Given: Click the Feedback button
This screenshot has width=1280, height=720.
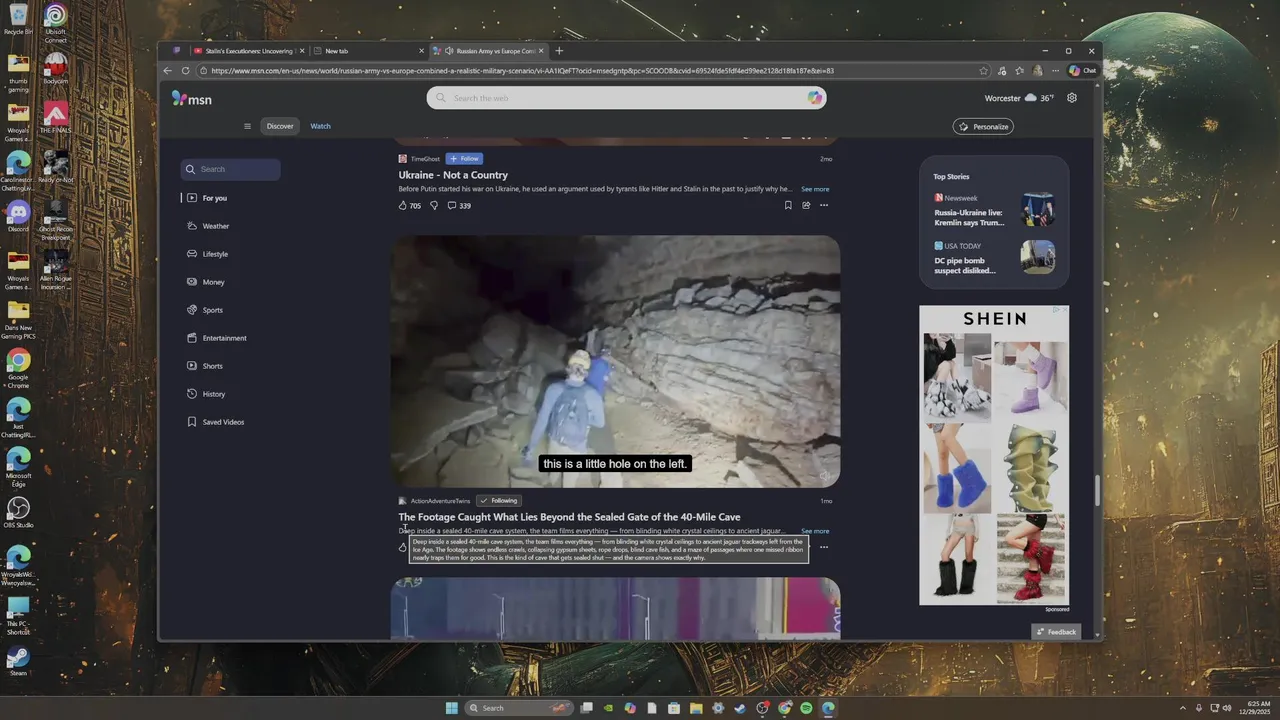Looking at the screenshot, I should (1056, 632).
